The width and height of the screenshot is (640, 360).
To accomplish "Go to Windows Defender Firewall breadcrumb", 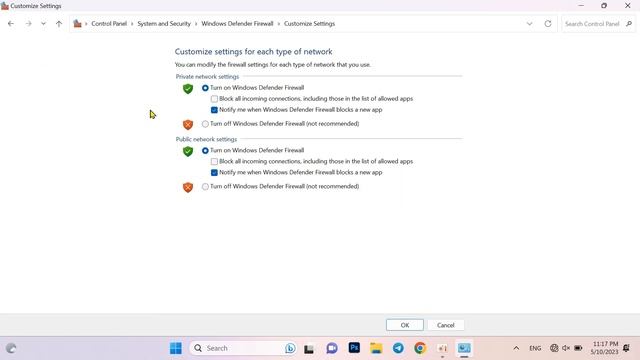I will (x=237, y=24).
